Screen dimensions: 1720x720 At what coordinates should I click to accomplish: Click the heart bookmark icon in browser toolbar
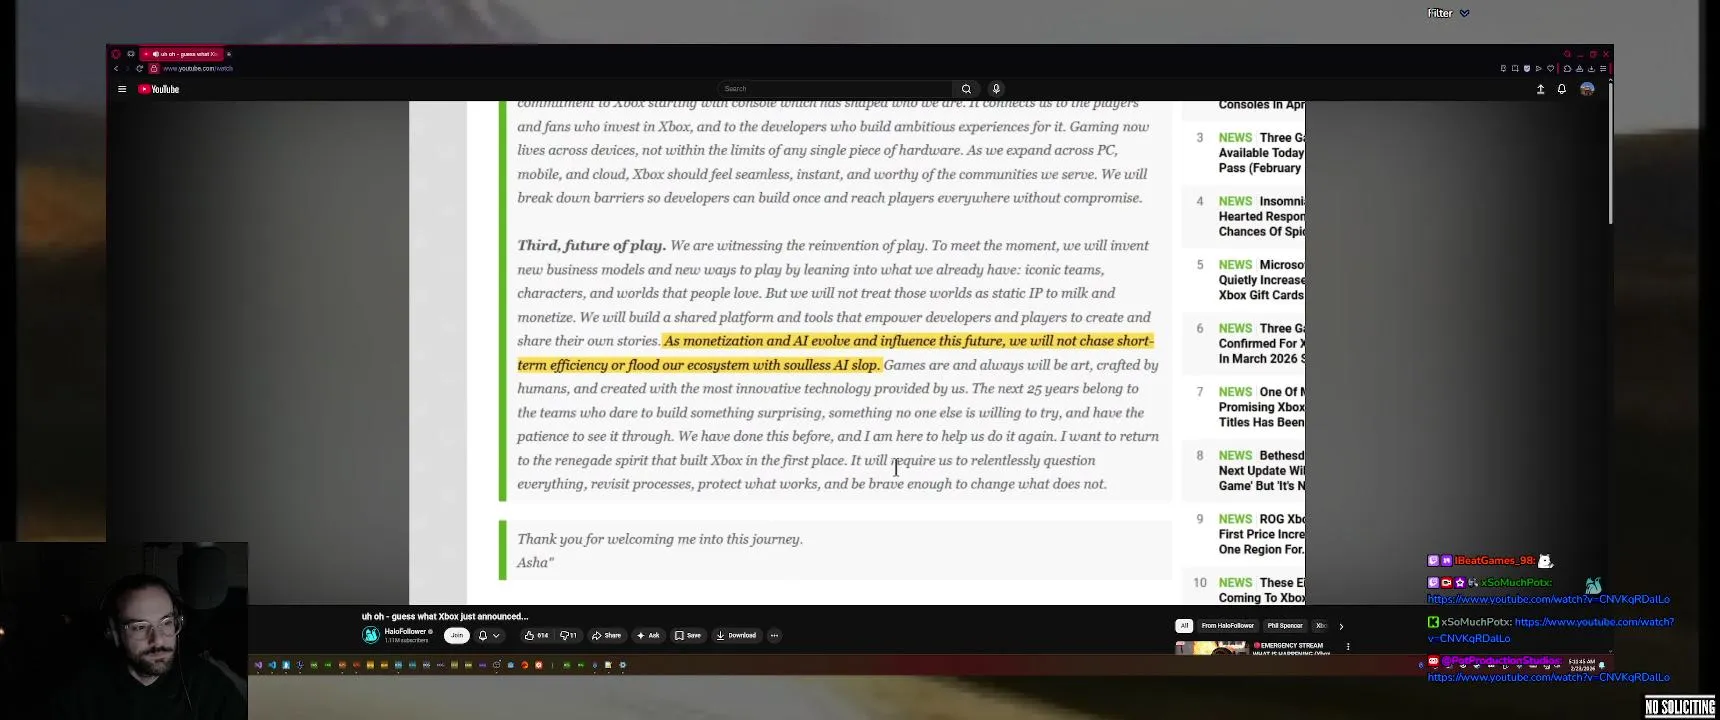click(1551, 68)
